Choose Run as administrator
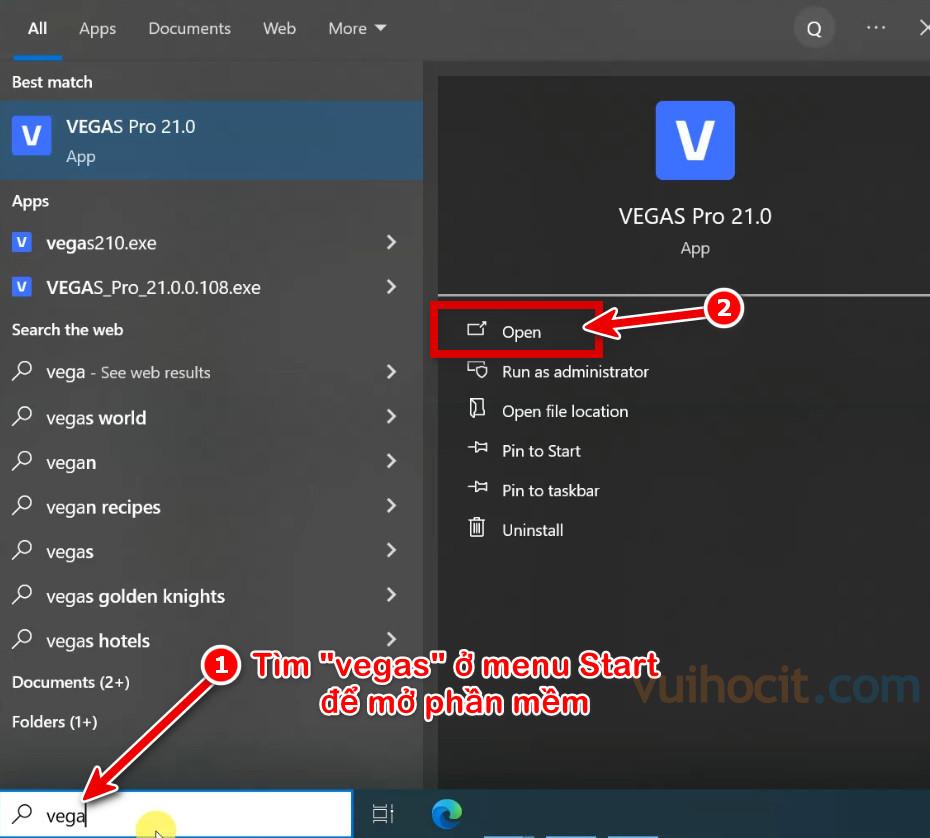Screen dimensions: 930x838 574,371
